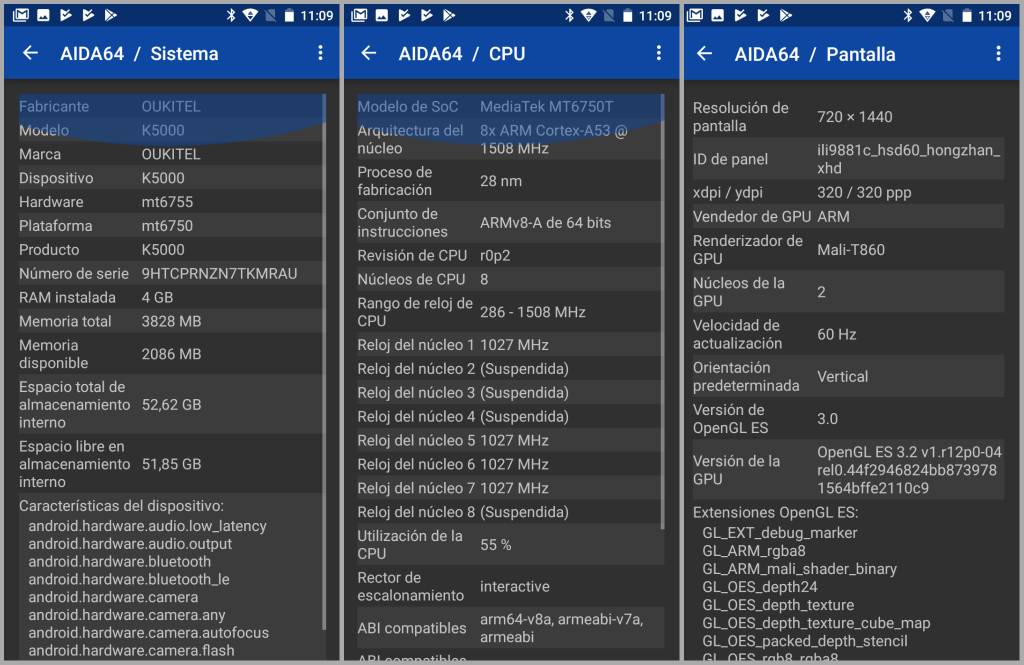This screenshot has height=665, width=1024.
Task: Tap the Bluetooth status icon in Sistema panel
Action: pyautogui.click(x=231, y=15)
